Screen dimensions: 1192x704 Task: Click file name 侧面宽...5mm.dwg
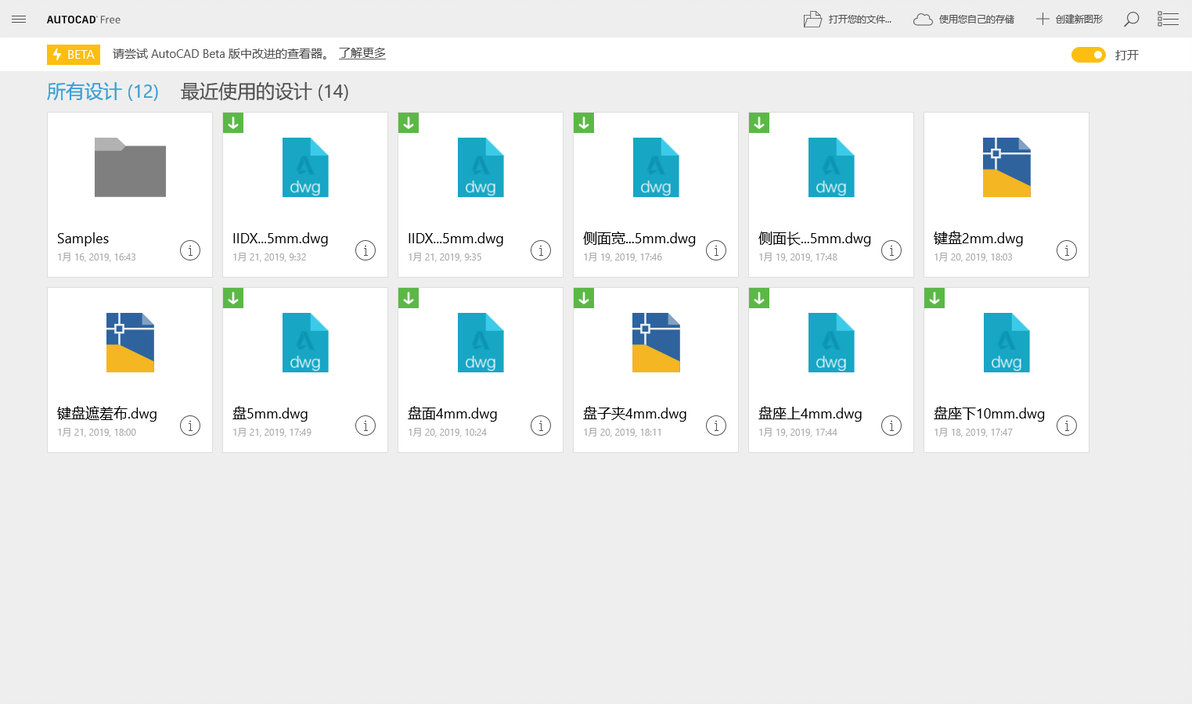(x=639, y=239)
